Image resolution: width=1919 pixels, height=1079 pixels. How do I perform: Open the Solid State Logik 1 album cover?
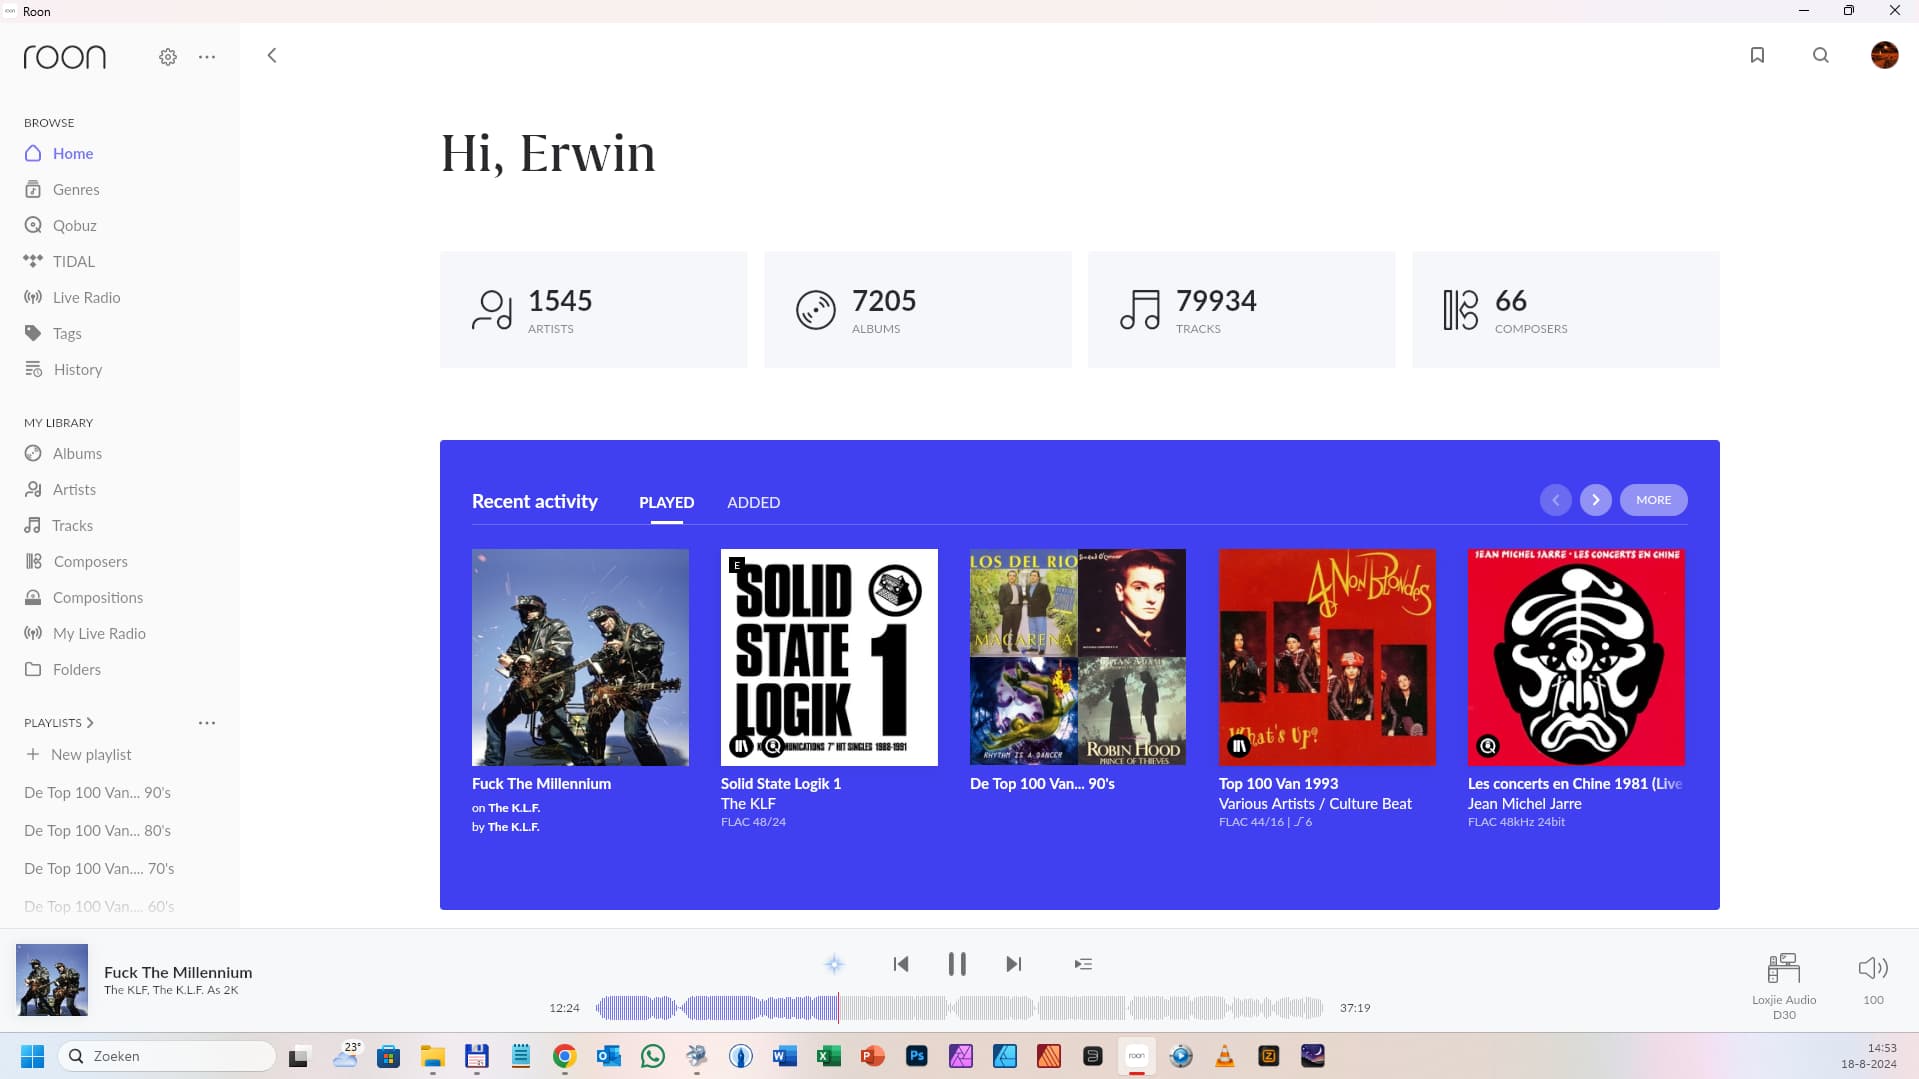pos(829,657)
